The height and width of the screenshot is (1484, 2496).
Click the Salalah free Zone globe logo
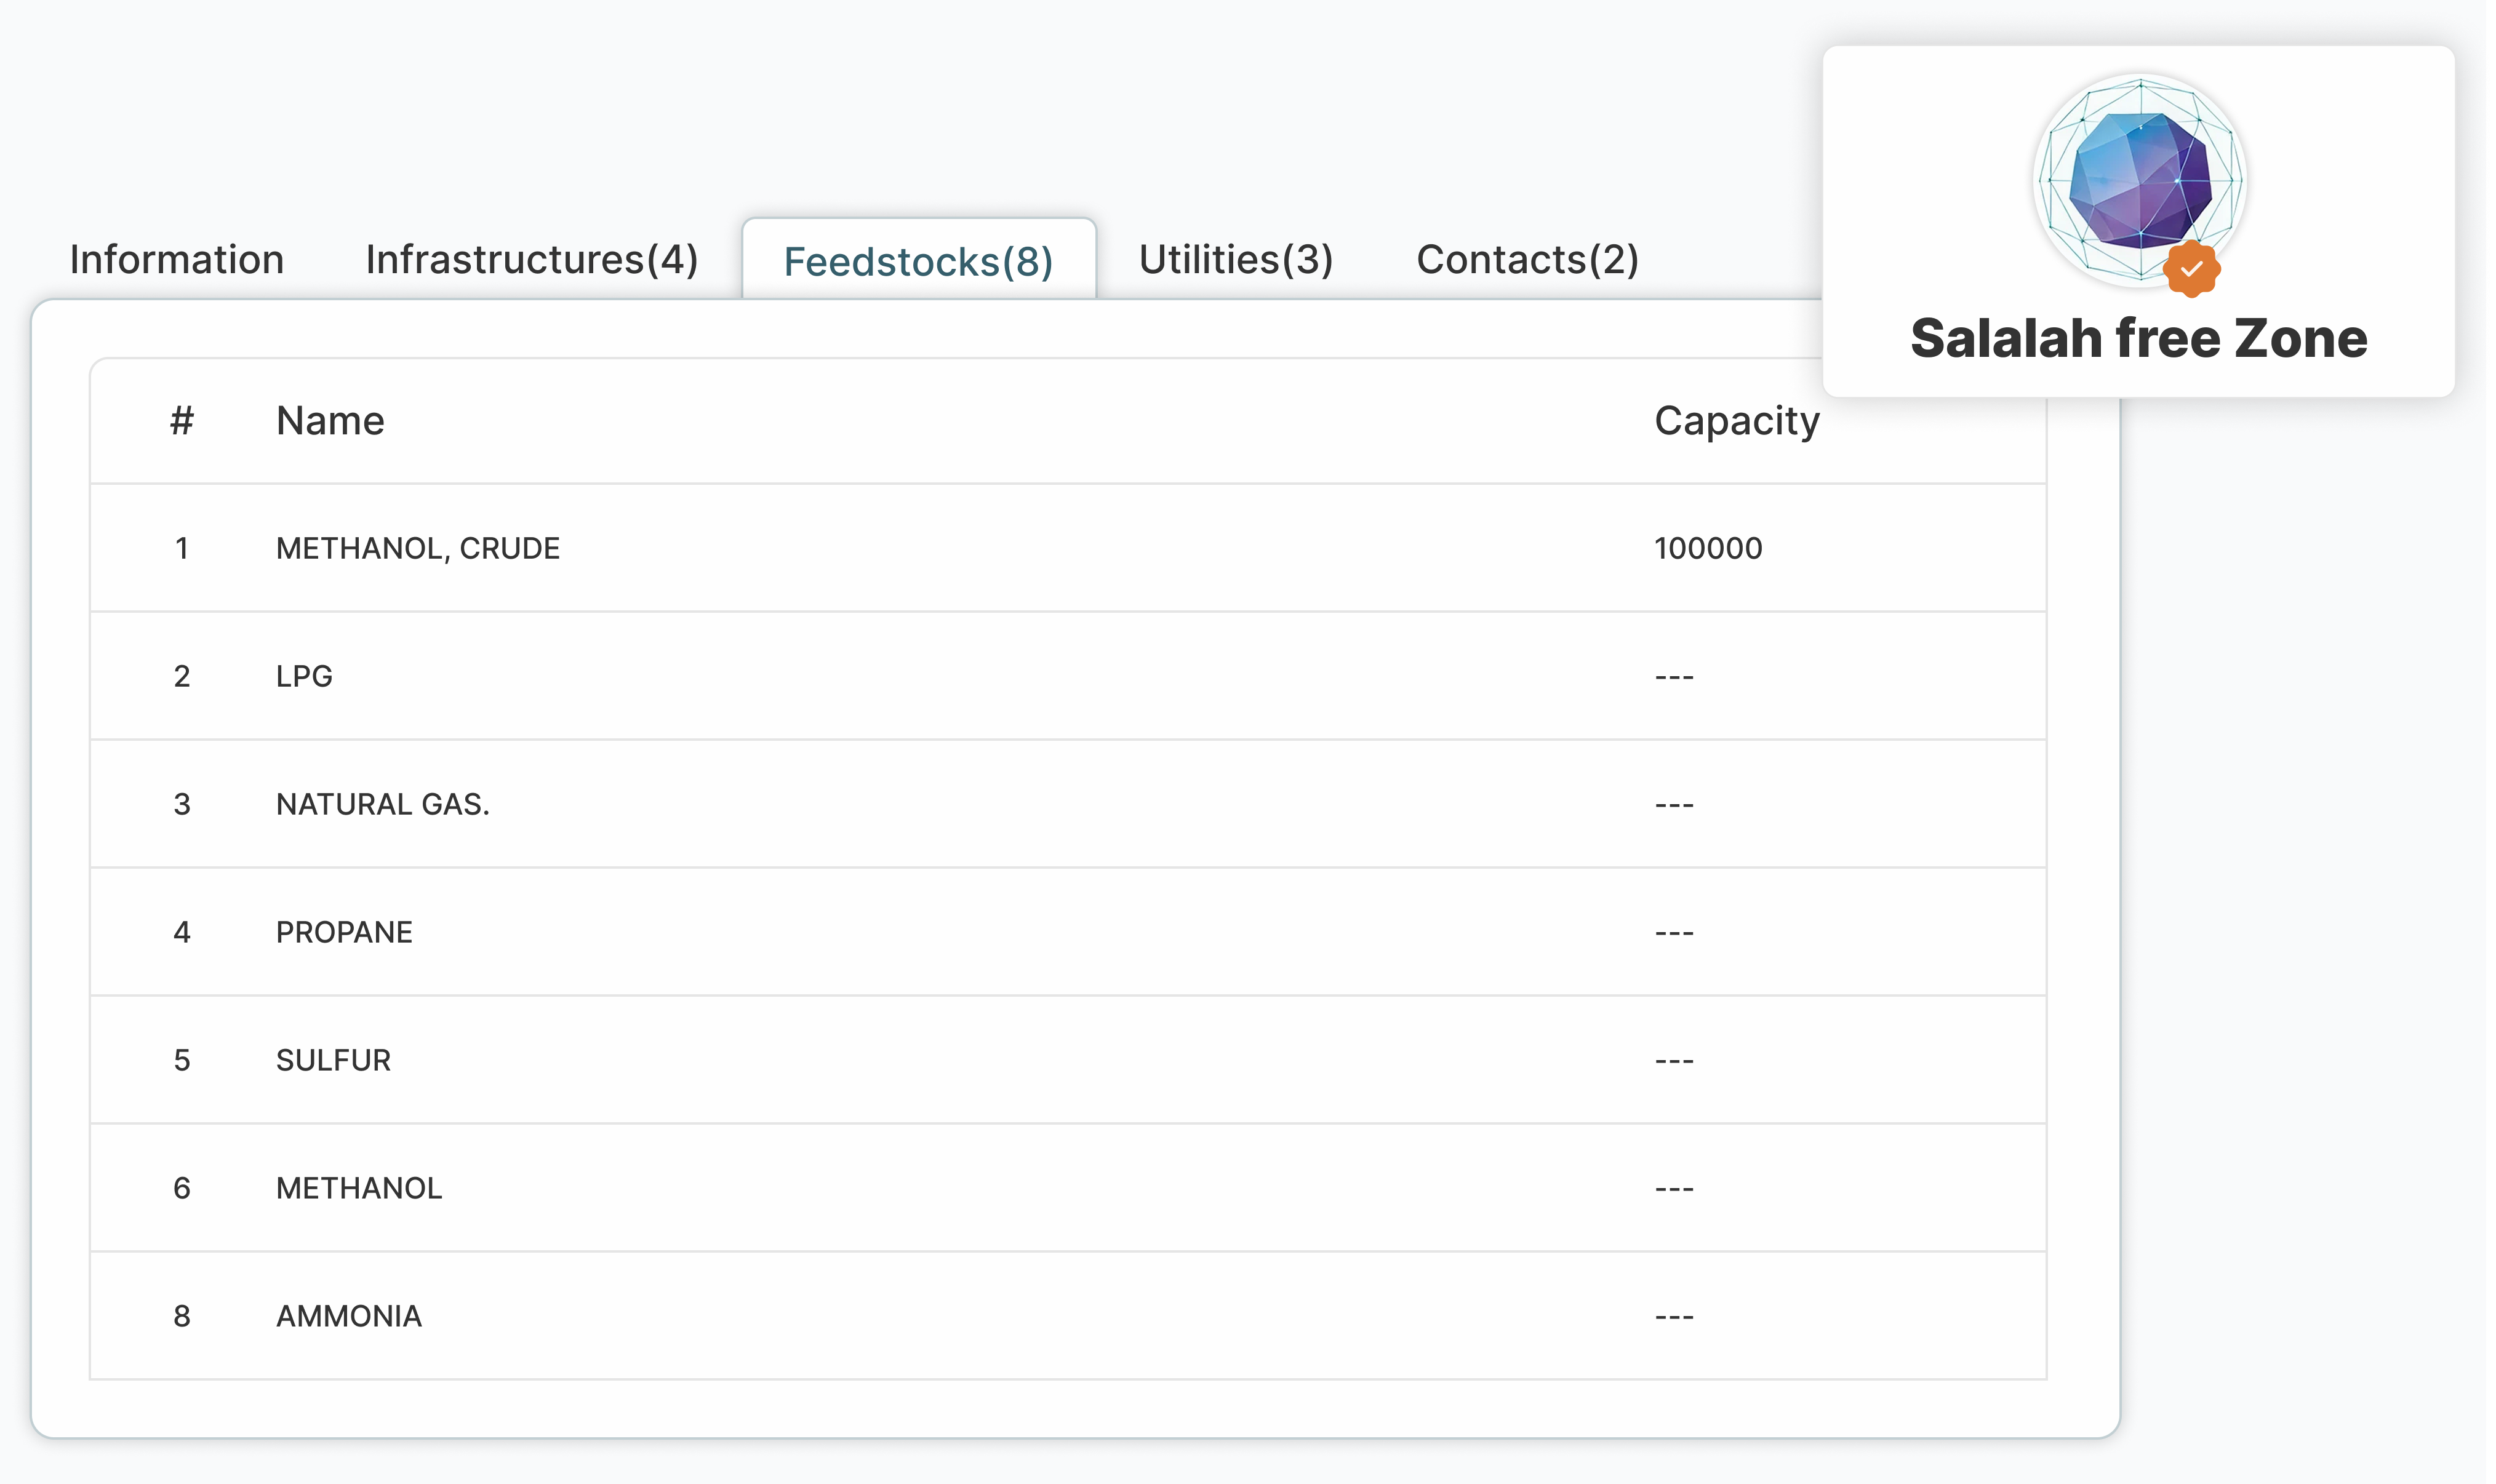[x=2140, y=180]
